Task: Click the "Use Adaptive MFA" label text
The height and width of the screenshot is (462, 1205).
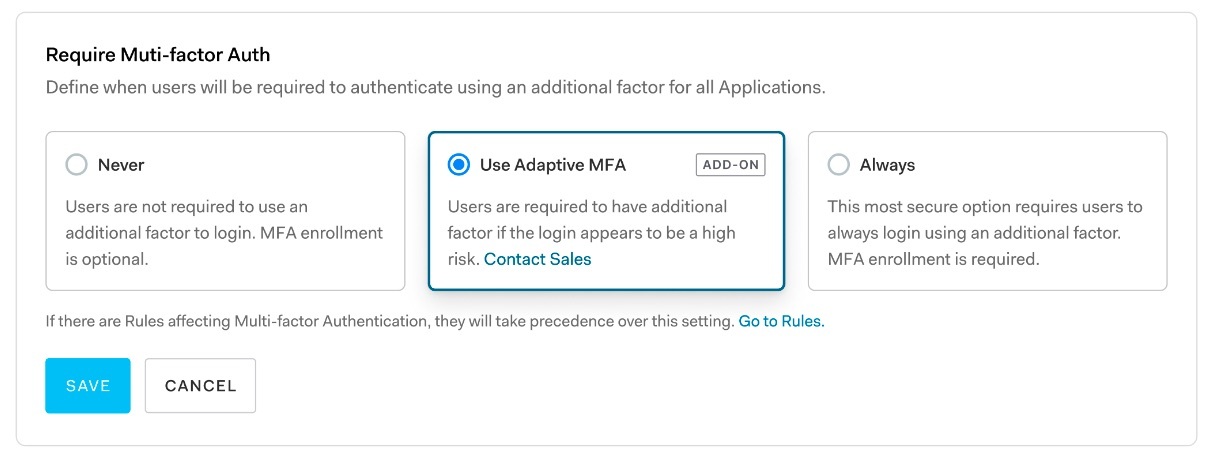Action: tap(553, 165)
